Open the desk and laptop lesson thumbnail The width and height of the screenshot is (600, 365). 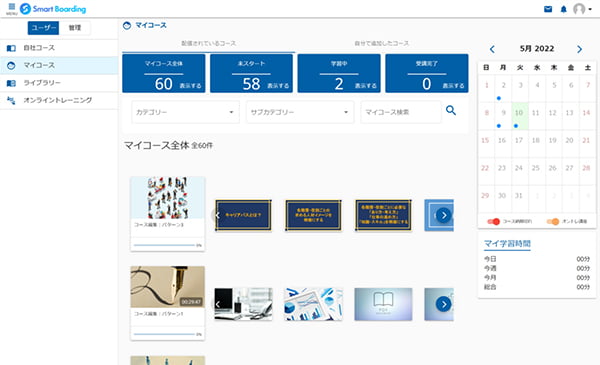(x=243, y=304)
